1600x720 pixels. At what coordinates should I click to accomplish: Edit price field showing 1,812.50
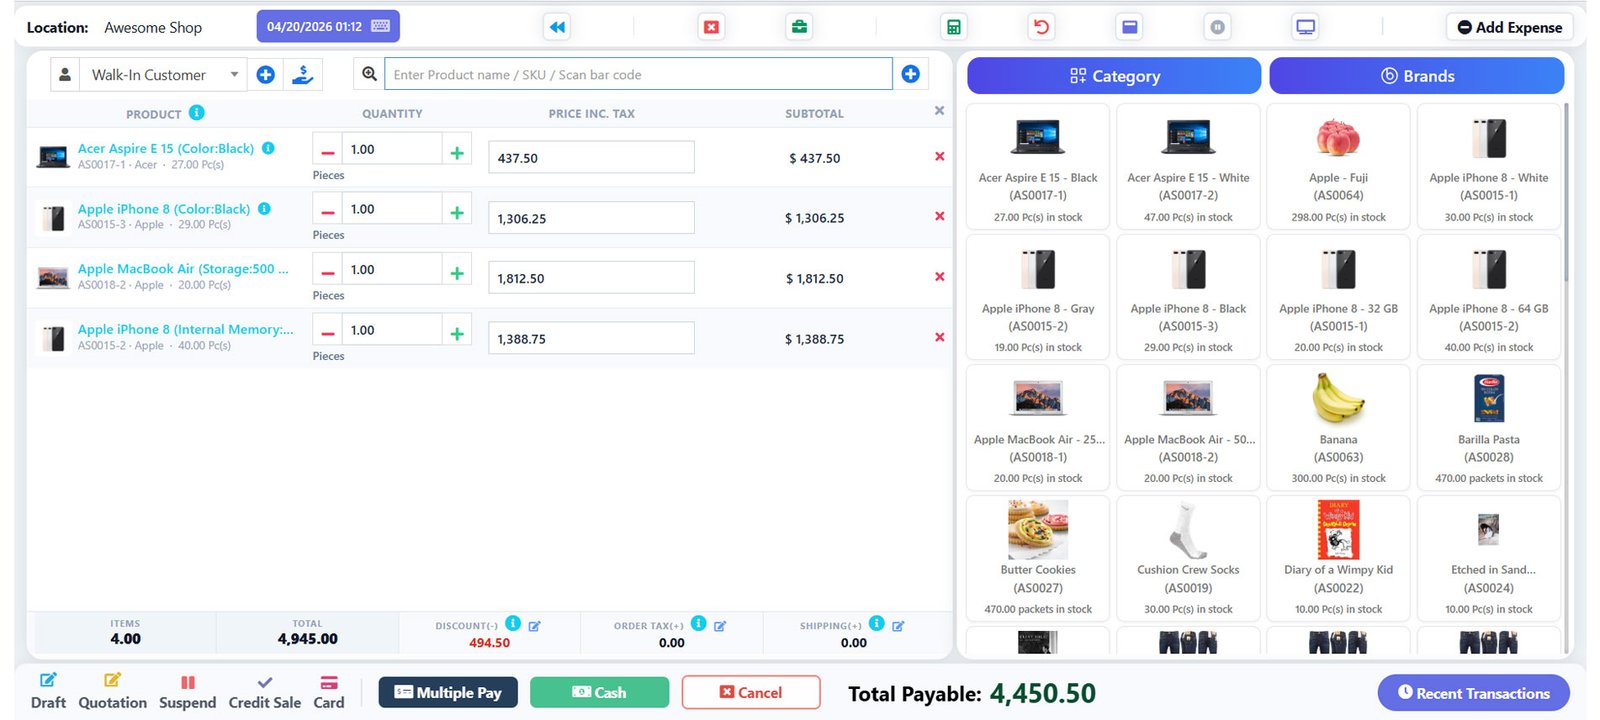[x=591, y=278]
